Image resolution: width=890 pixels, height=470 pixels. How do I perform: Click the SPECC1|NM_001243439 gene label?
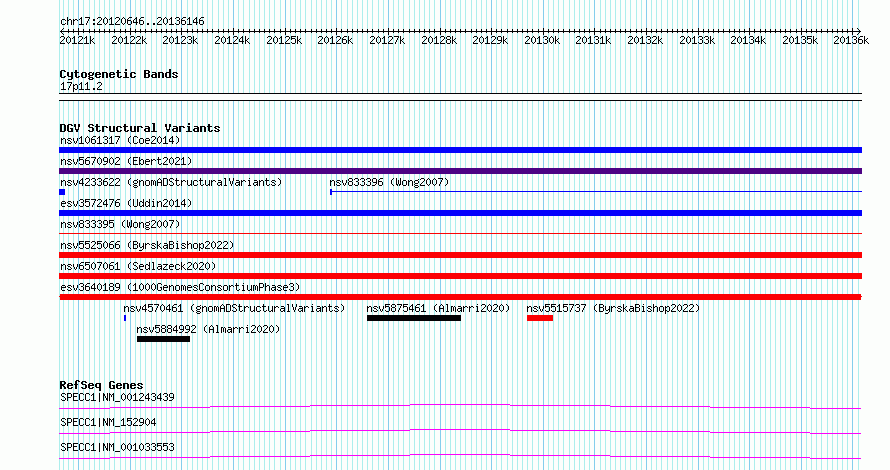pos(117,397)
